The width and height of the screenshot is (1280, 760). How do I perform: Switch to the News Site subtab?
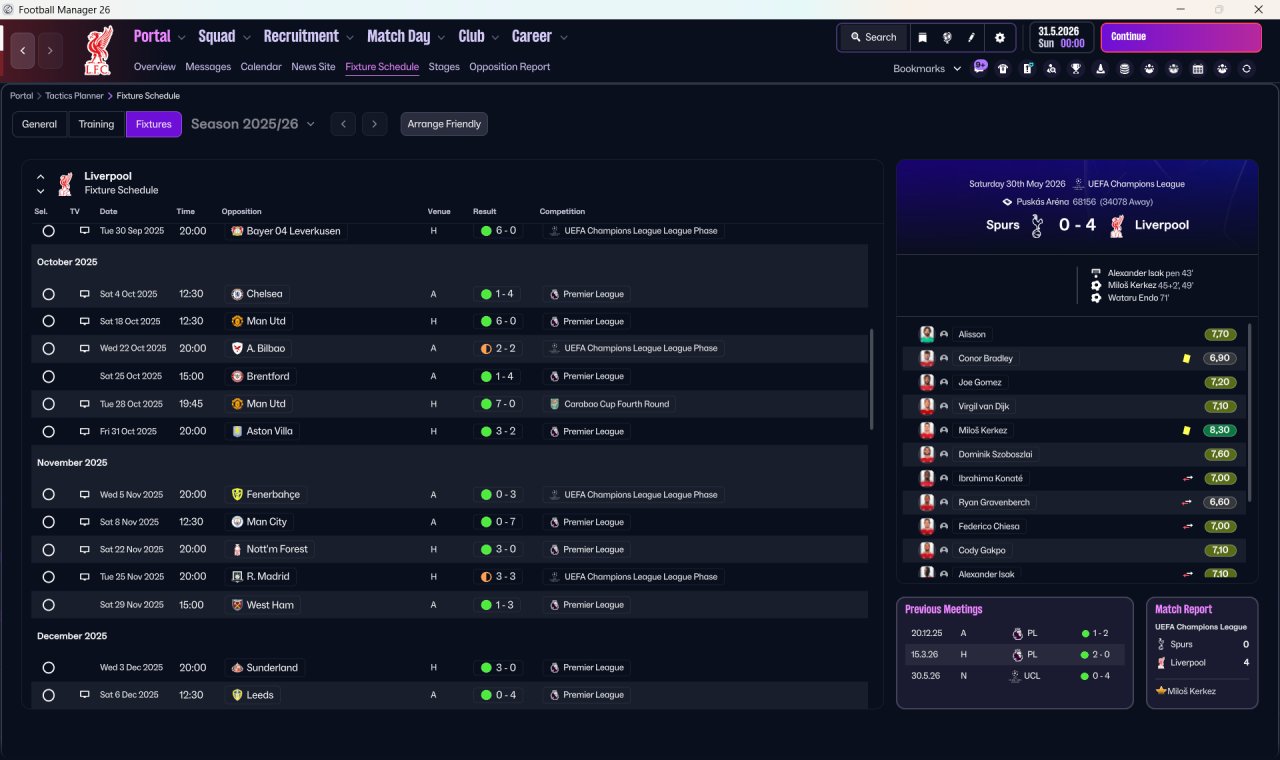pyautogui.click(x=313, y=67)
